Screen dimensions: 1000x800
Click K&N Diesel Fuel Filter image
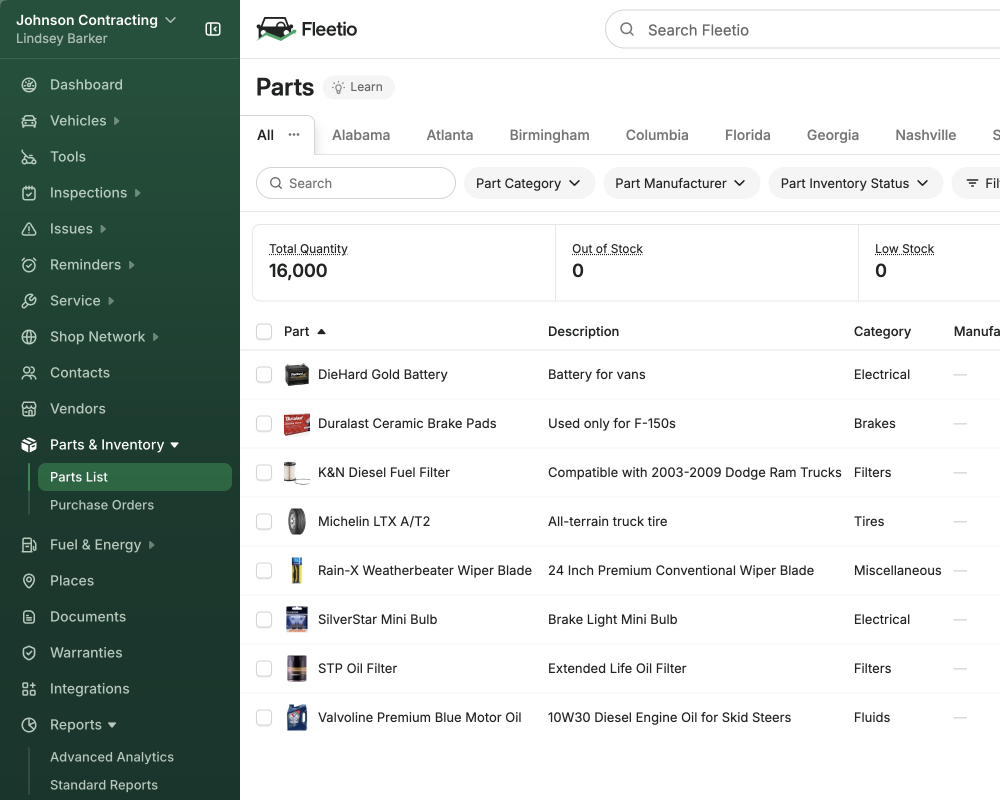click(x=297, y=473)
